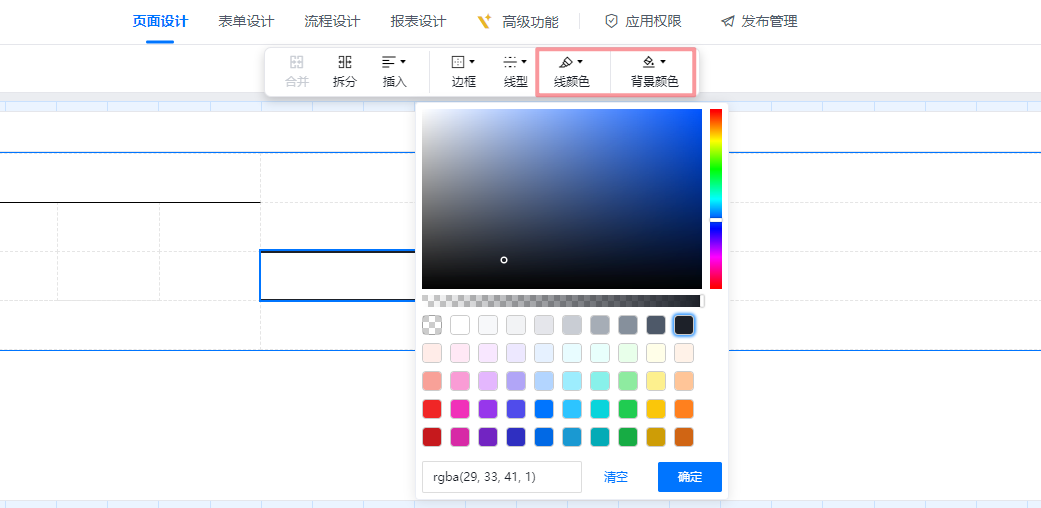The height and width of the screenshot is (508, 1041).
Task: Expand the dropdown arrow next to the Background color icon
Action: tap(663, 62)
